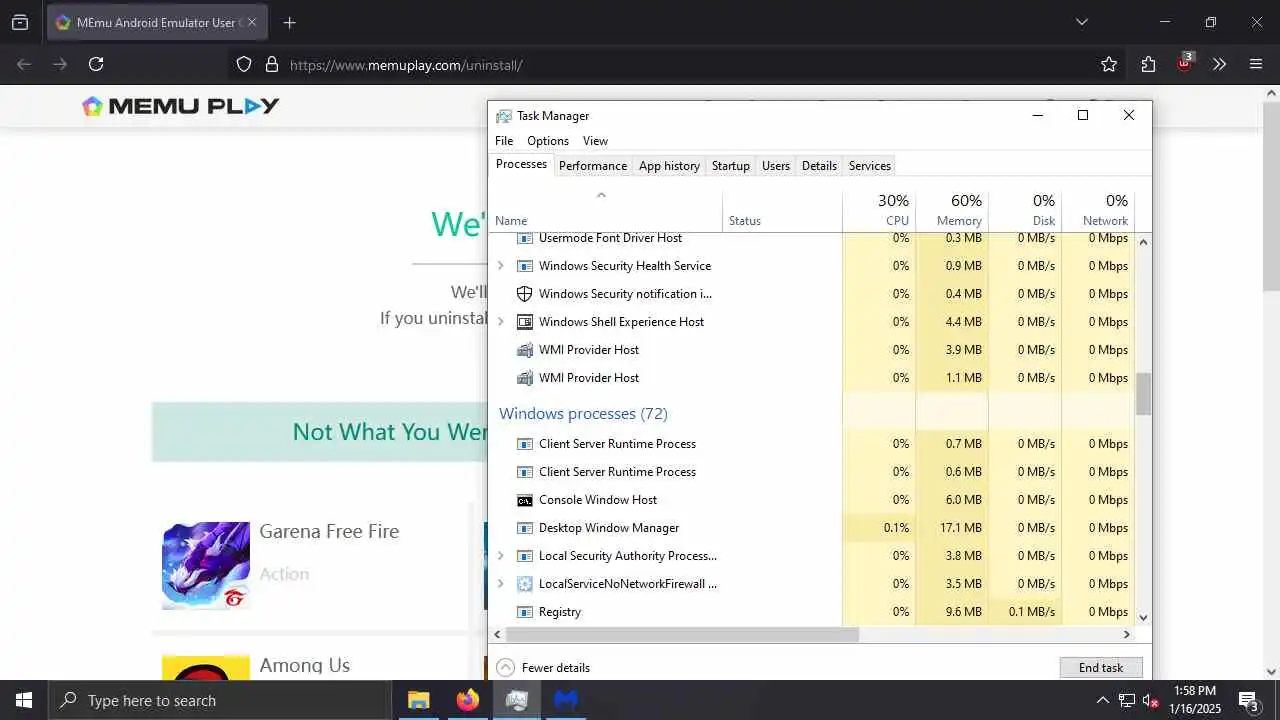Open Firefox from the taskbar

[468, 700]
